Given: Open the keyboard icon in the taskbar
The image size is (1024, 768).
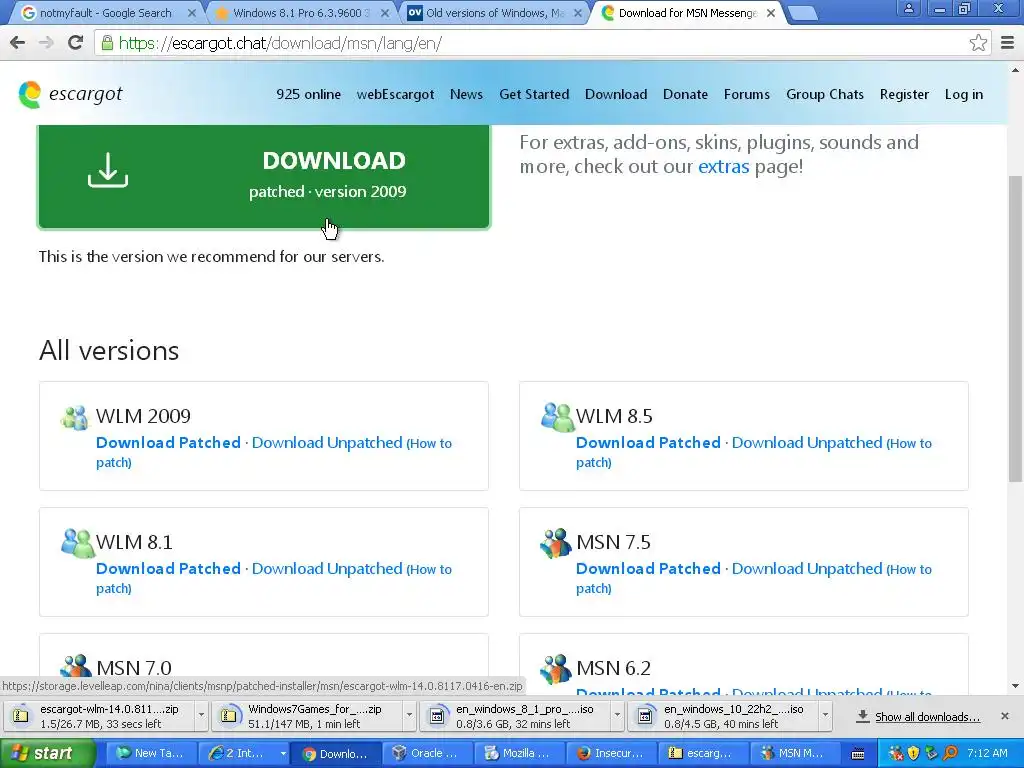Looking at the screenshot, I should [x=858, y=754].
